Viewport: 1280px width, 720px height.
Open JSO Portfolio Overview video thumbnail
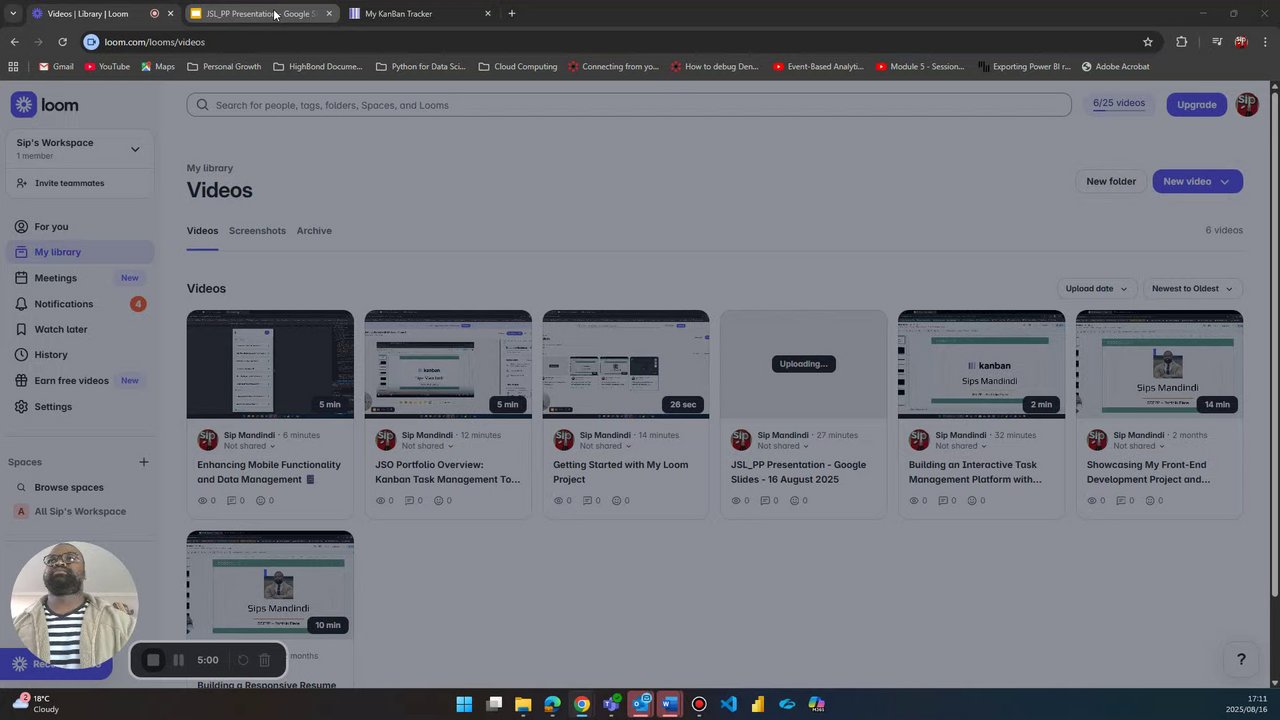[x=448, y=364]
